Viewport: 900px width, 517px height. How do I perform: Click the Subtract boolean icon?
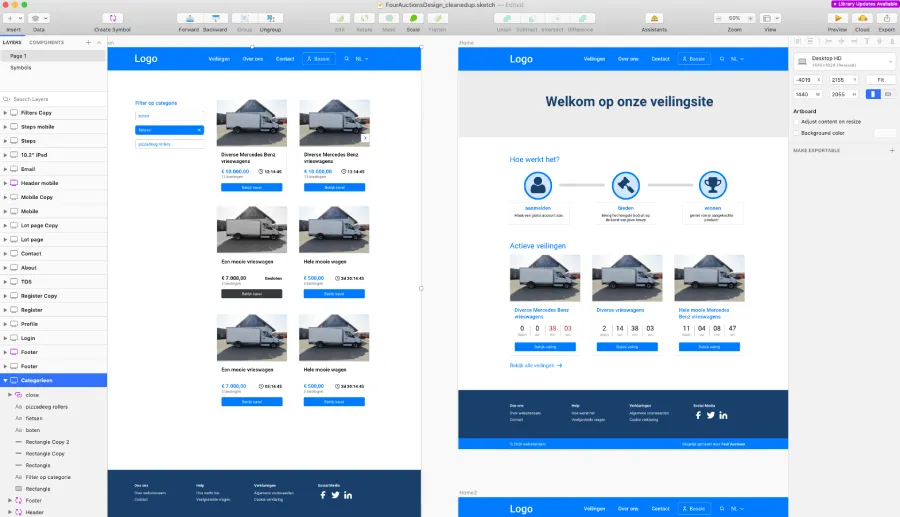click(x=532, y=18)
